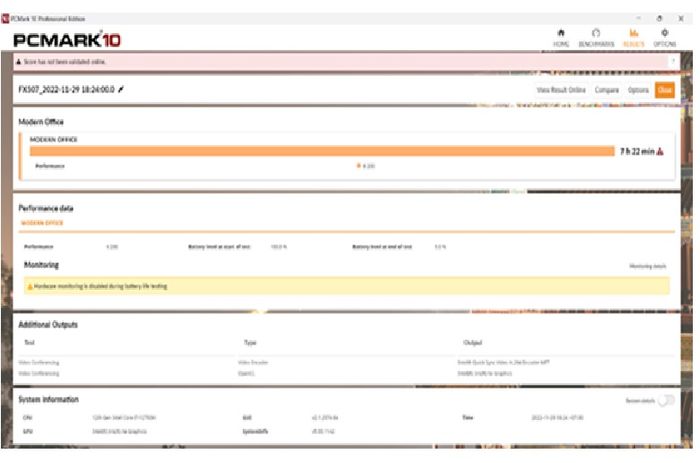Click View Result Online
The width and height of the screenshot is (700, 463).
(x=561, y=90)
